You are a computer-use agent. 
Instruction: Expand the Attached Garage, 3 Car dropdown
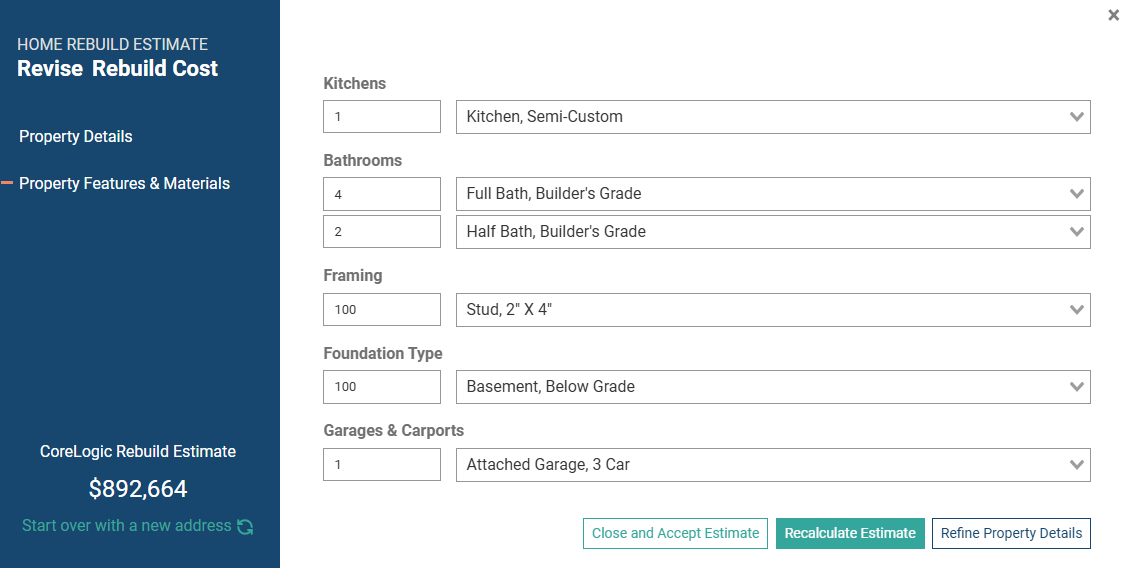[x=773, y=464]
